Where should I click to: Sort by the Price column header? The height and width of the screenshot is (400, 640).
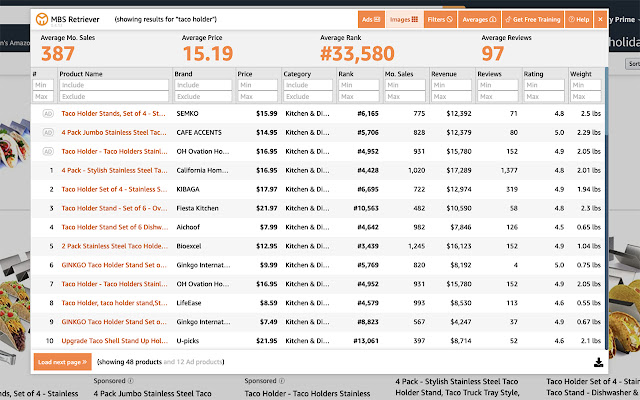pos(245,74)
